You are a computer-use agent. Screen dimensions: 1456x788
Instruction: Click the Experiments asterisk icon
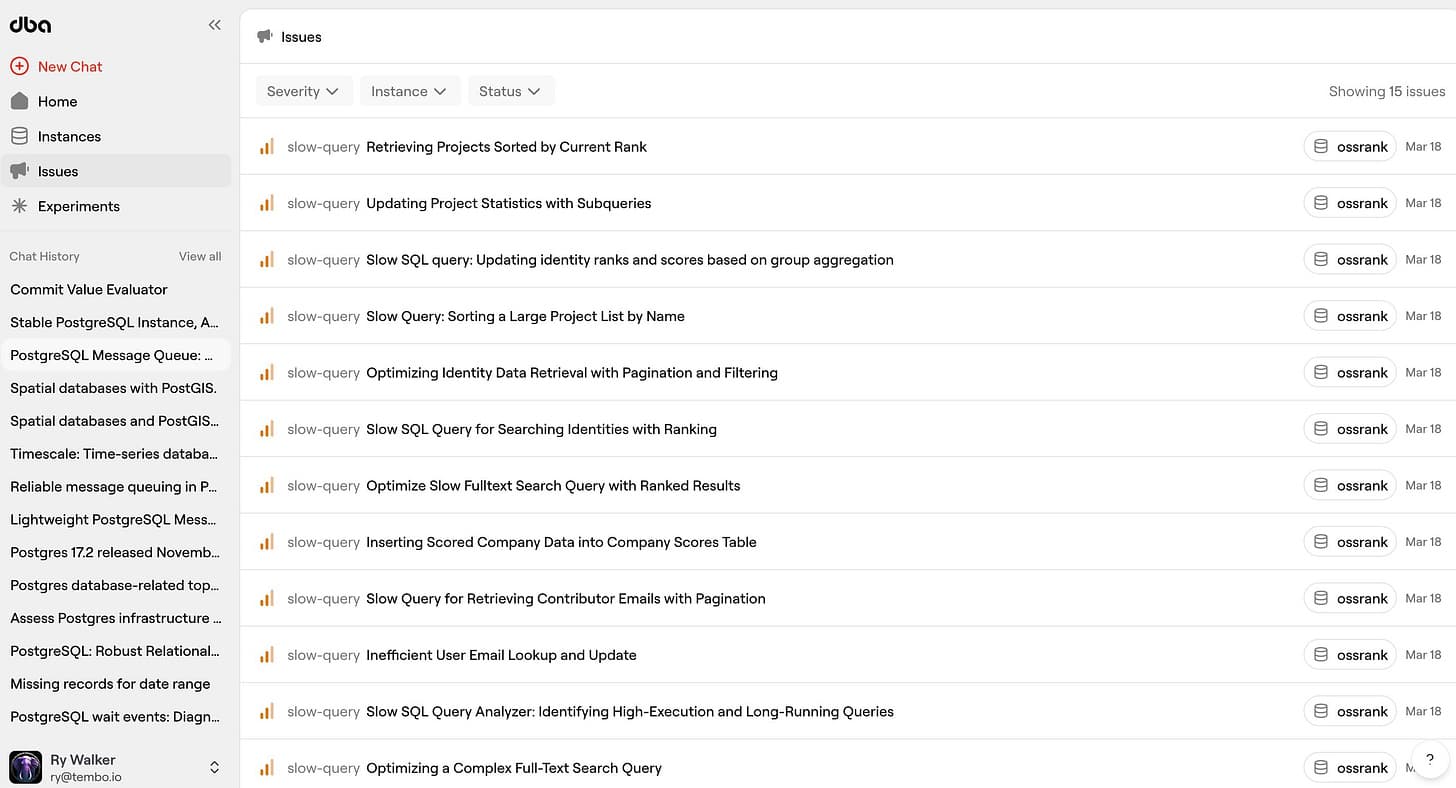19,206
